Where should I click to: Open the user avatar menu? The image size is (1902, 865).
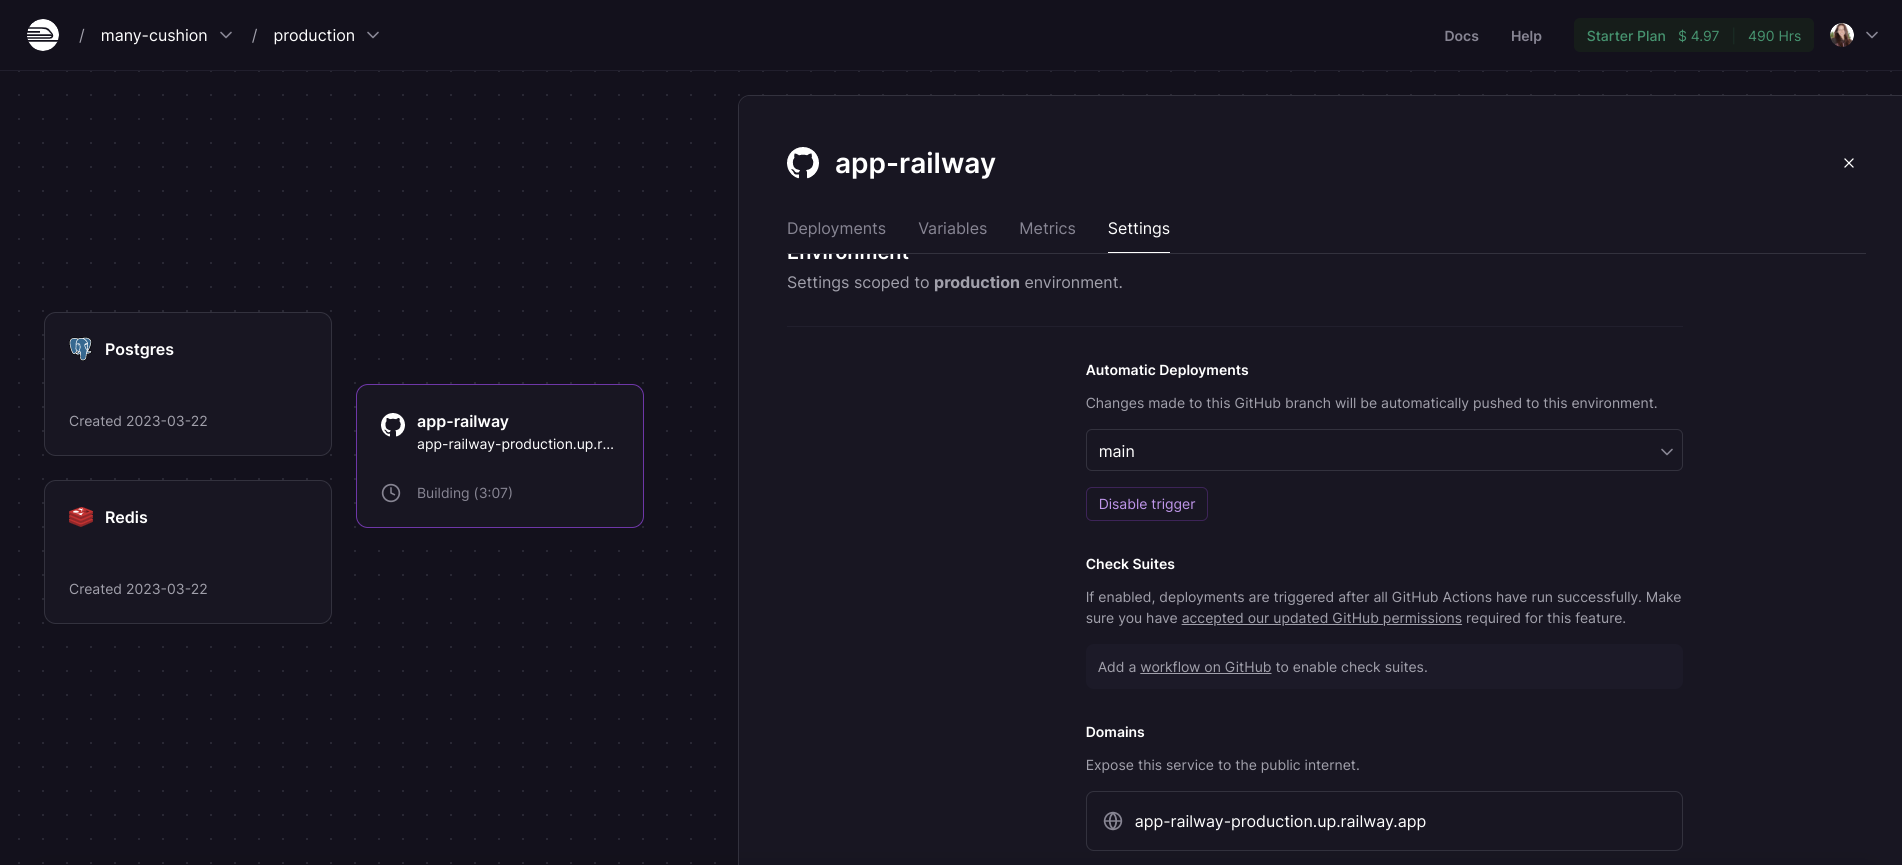pos(1842,35)
